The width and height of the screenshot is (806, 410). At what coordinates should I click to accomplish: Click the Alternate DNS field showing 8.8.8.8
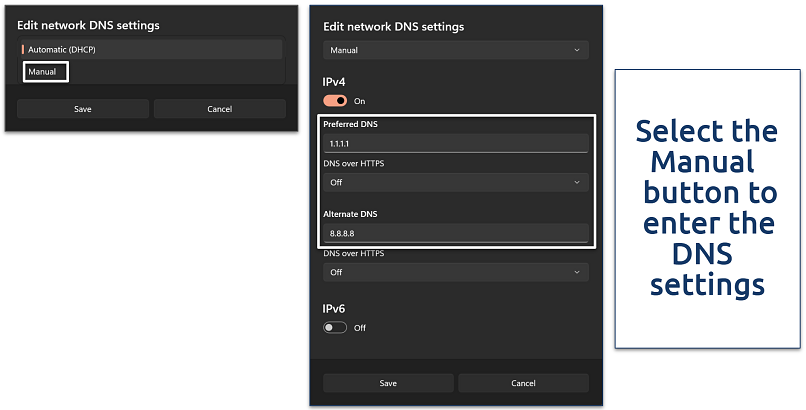tap(455, 233)
